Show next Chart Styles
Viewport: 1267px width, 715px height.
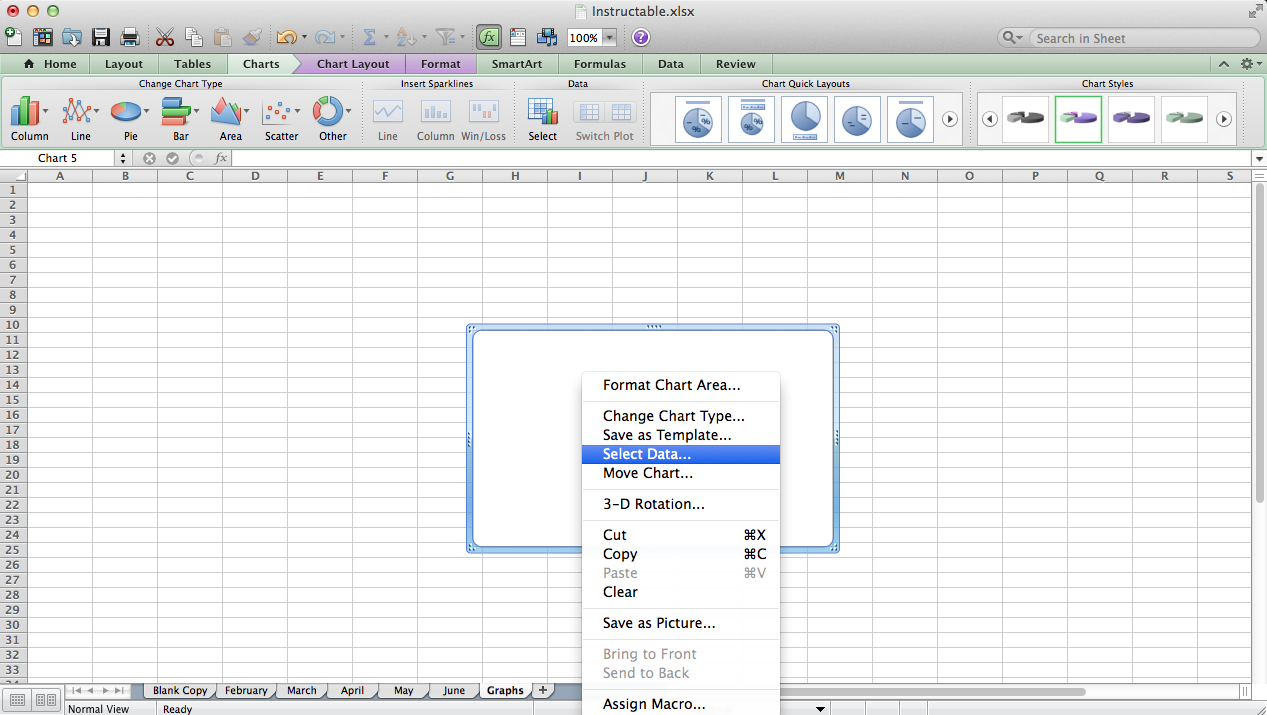[x=1223, y=119]
